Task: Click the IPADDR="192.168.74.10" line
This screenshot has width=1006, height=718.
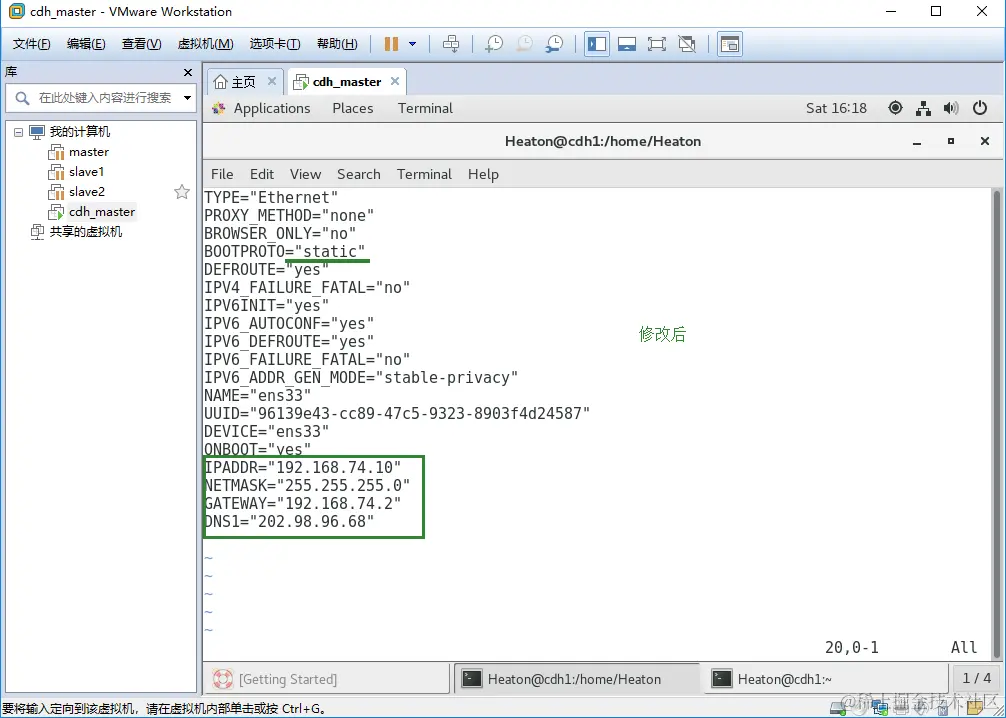Action: tap(302, 467)
